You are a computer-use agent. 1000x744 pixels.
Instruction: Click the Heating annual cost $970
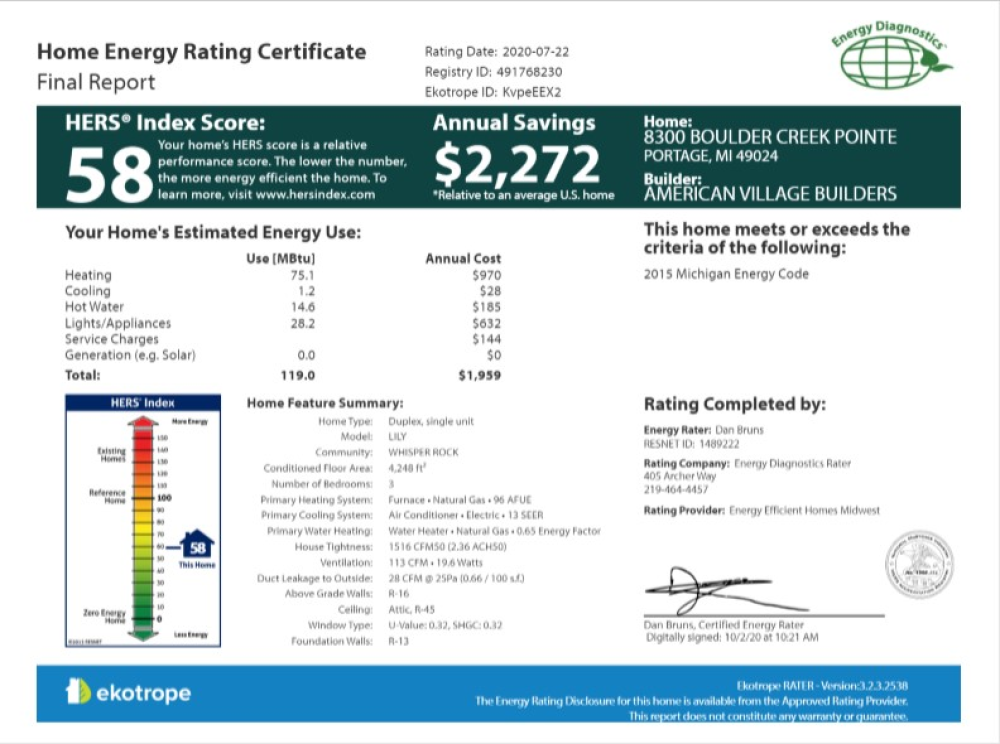[487, 275]
